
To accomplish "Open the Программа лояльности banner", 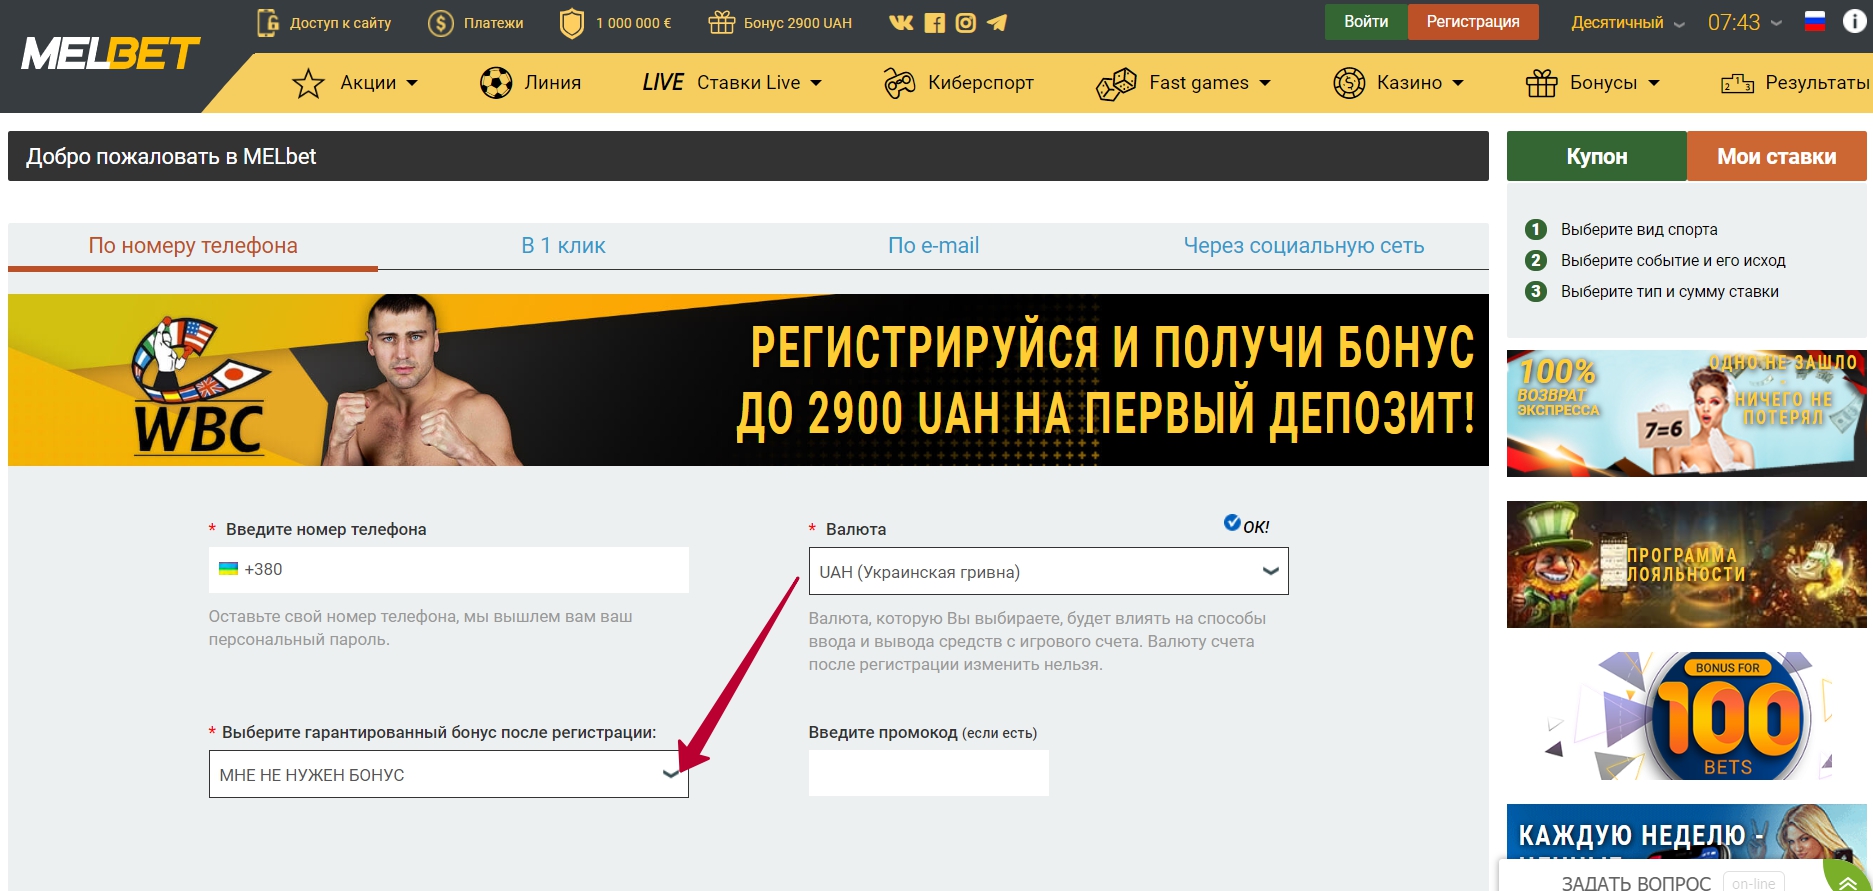I will tap(1687, 564).
